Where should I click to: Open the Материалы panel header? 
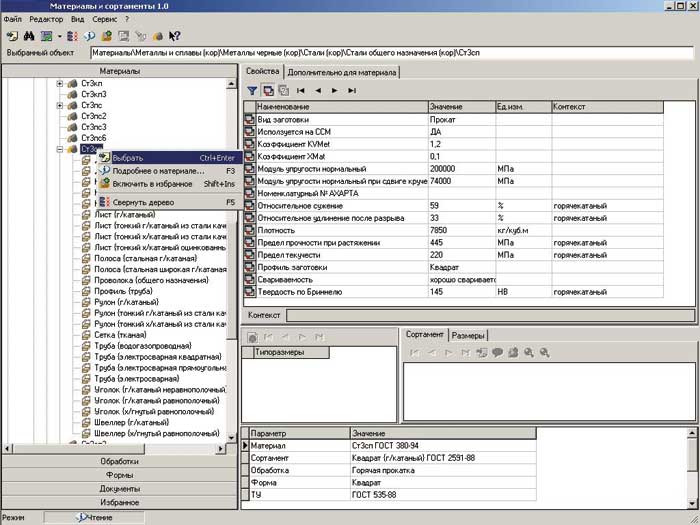(x=120, y=71)
